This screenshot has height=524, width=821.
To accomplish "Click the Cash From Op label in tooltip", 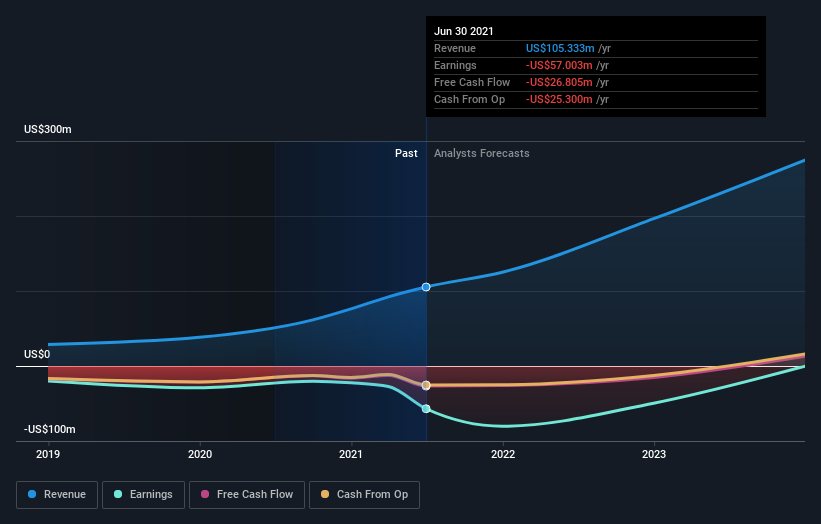I will click(x=470, y=99).
